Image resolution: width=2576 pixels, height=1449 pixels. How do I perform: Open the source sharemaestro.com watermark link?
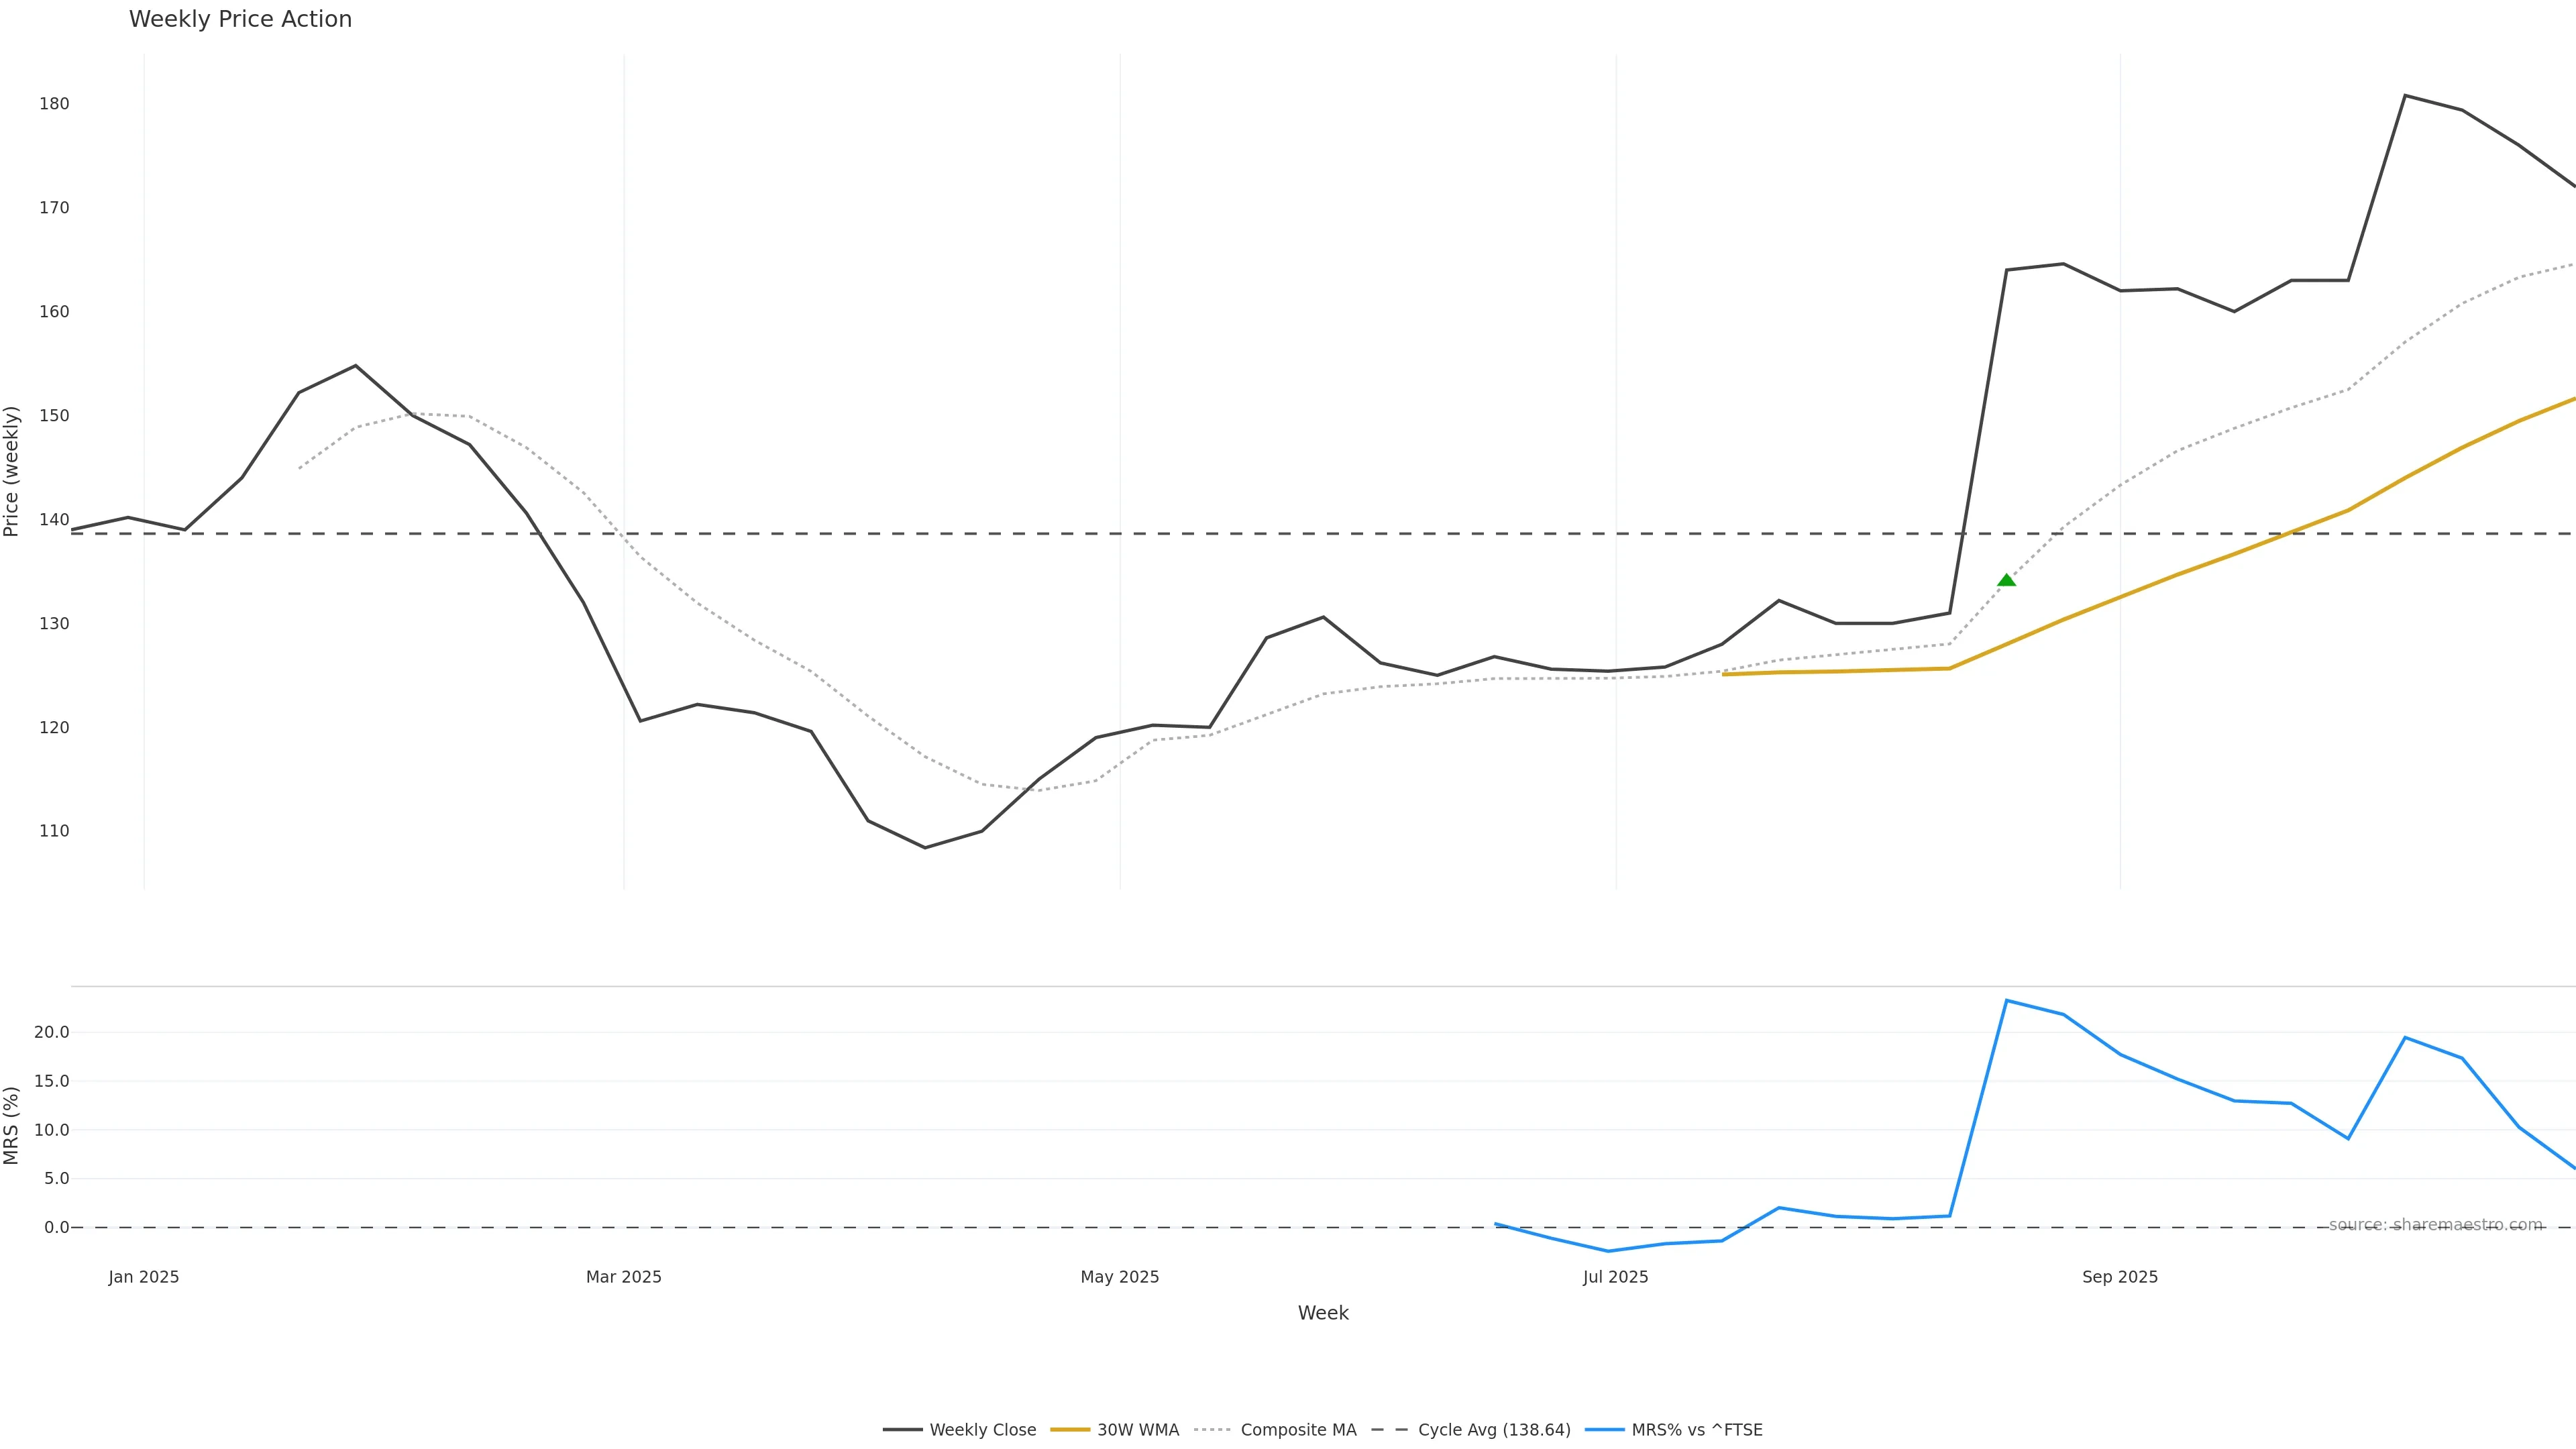pos(2435,1225)
